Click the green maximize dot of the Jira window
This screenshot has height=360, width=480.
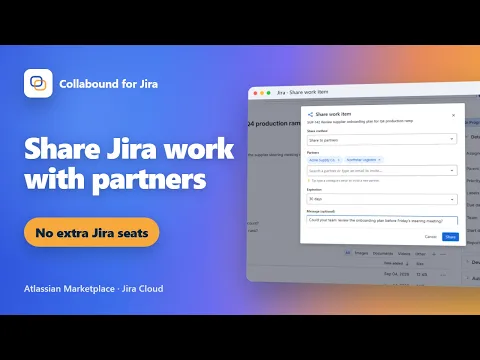[x=268, y=93]
